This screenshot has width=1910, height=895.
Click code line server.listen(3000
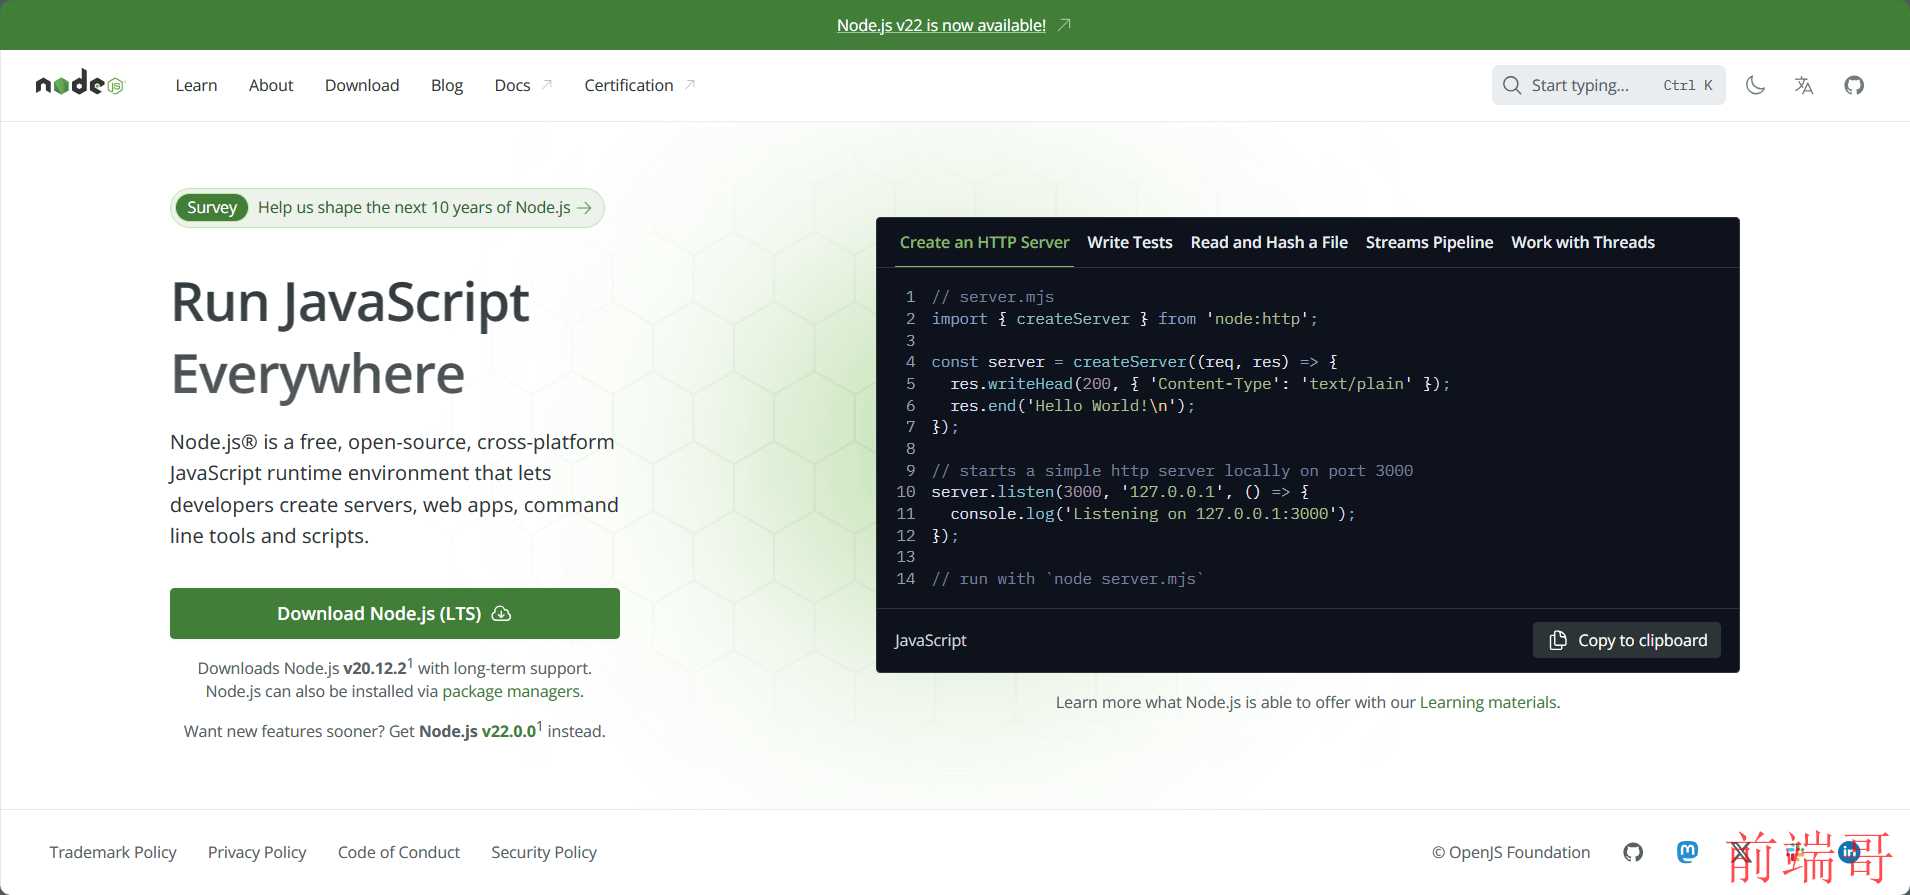coord(1120,492)
